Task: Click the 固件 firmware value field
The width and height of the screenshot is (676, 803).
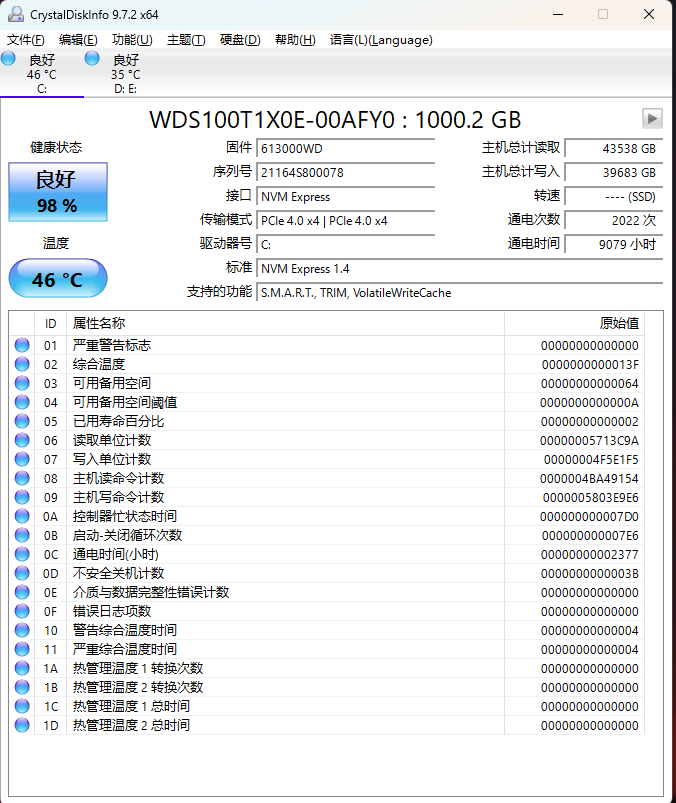Action: (x=345, y=148)
